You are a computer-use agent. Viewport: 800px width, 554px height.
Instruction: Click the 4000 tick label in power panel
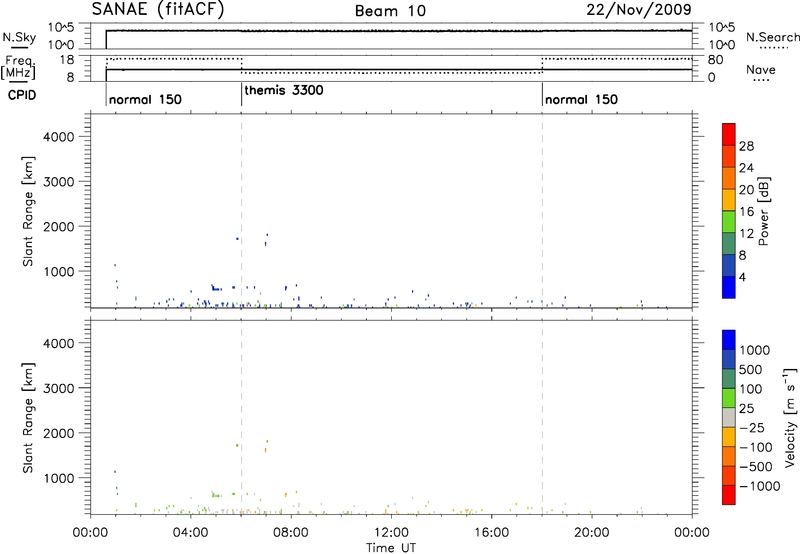pyautogui.click(x=59, y=137)
